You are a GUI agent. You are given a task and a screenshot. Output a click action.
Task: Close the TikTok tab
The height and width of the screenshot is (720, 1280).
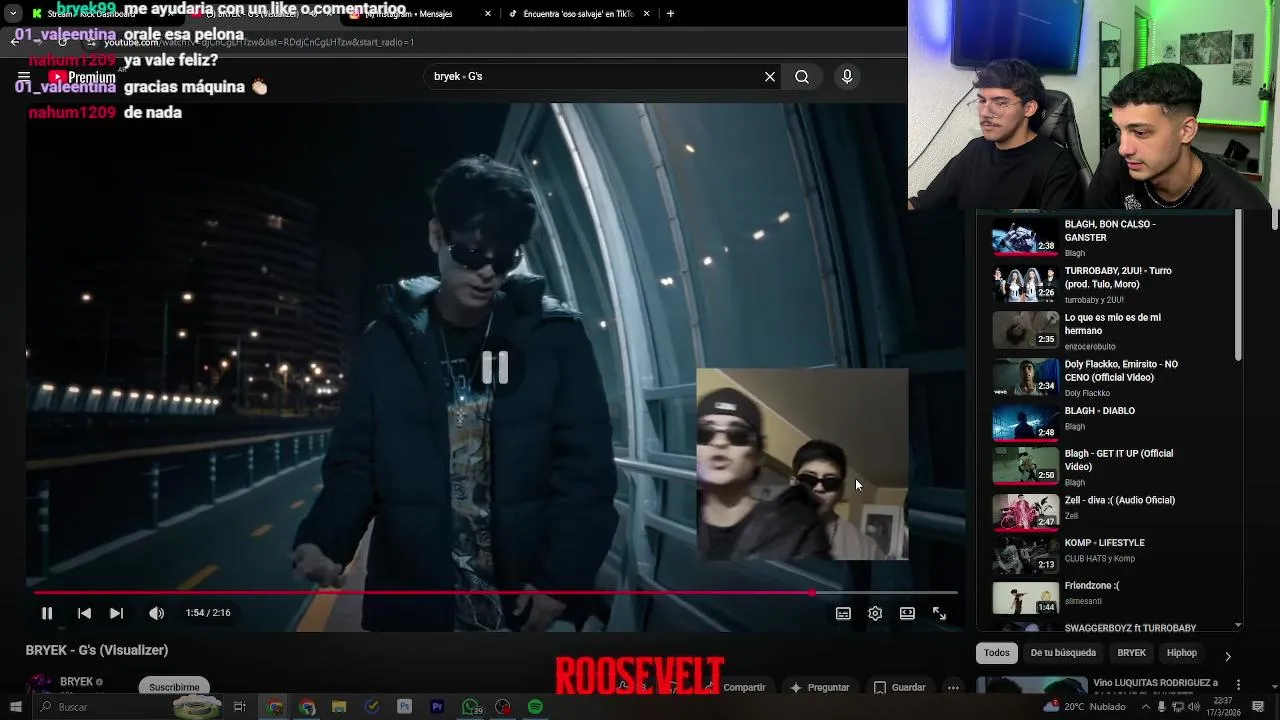click(646, 14)
